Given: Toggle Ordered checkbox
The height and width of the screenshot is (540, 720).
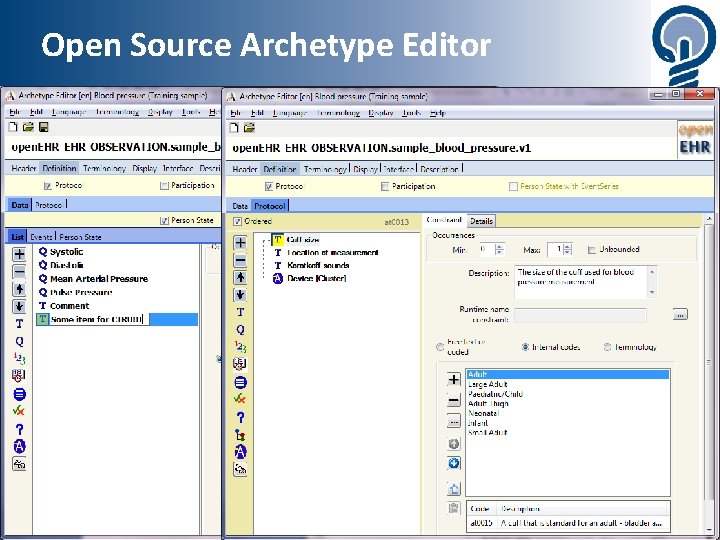Looking at the screenshot, I should coord(237,221).
